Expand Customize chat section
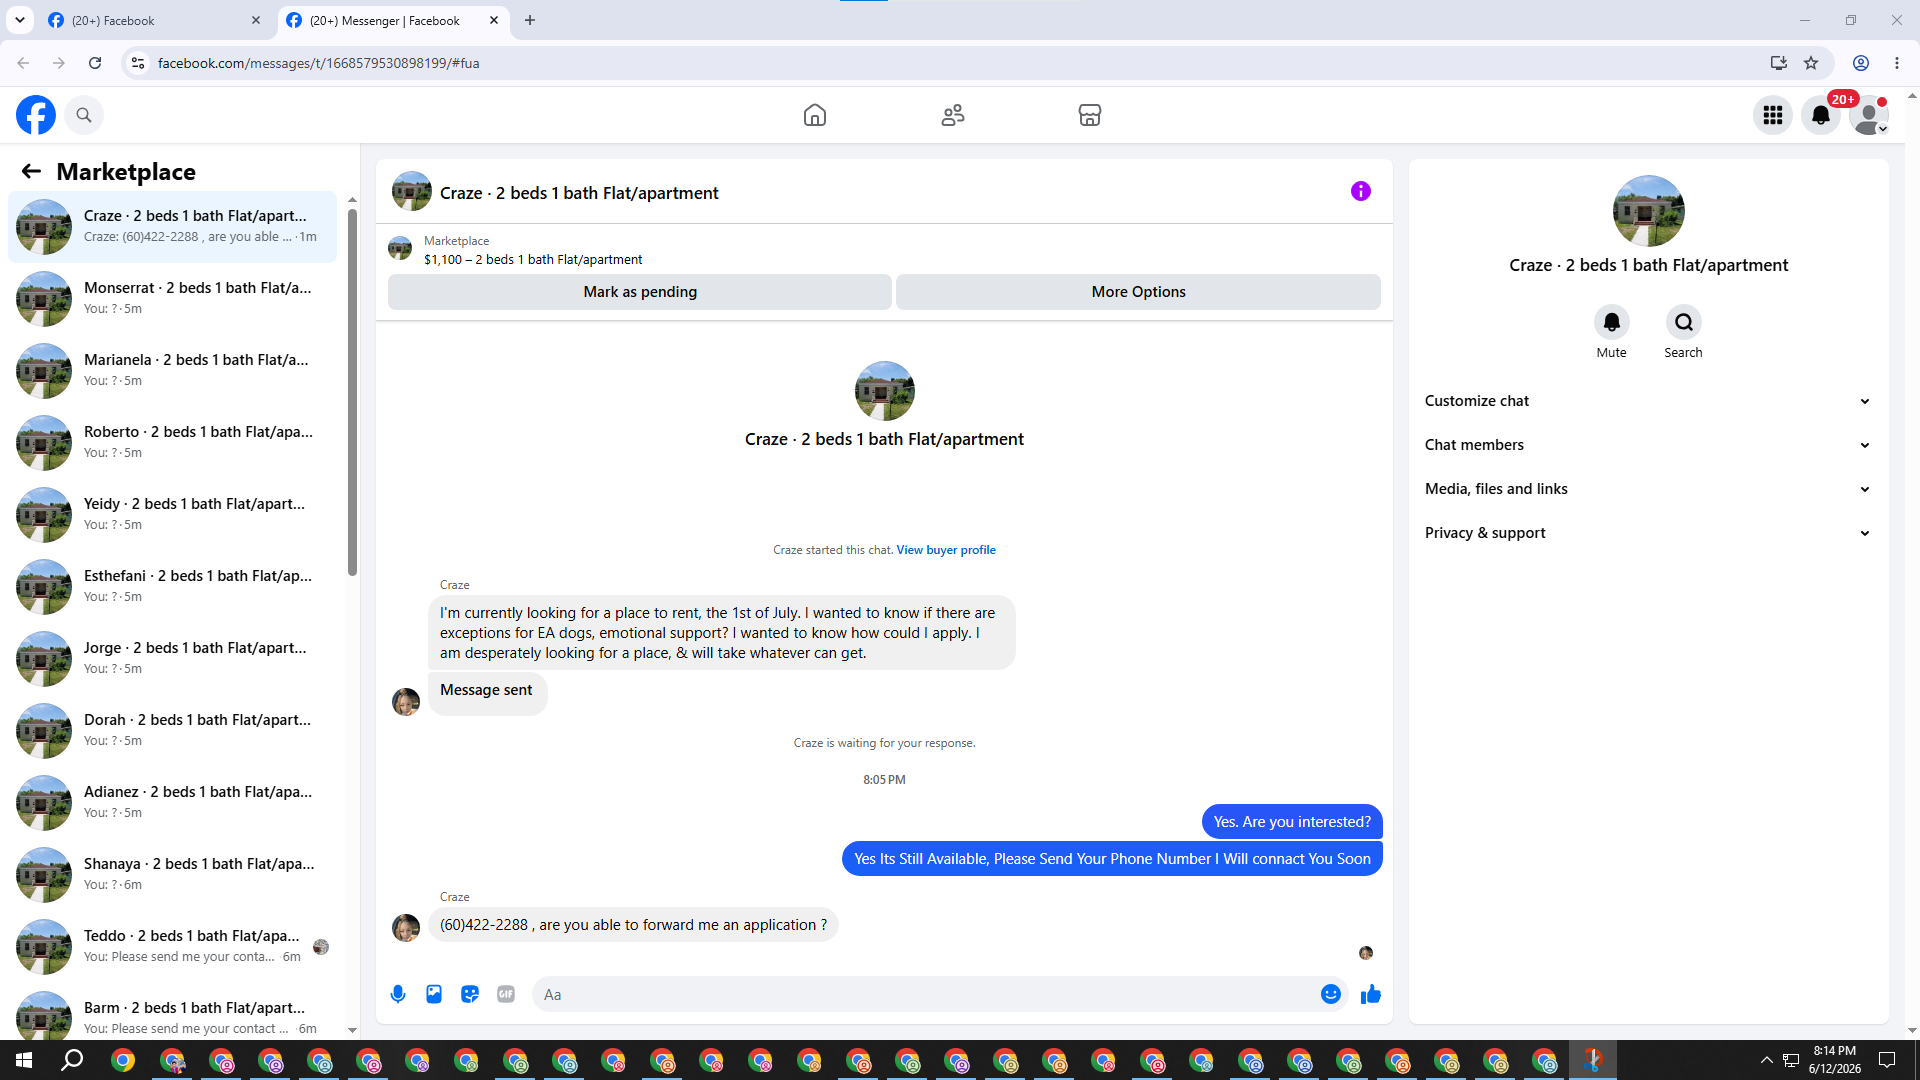The image size is (1920, 1080). click(x=1648, y=401)
